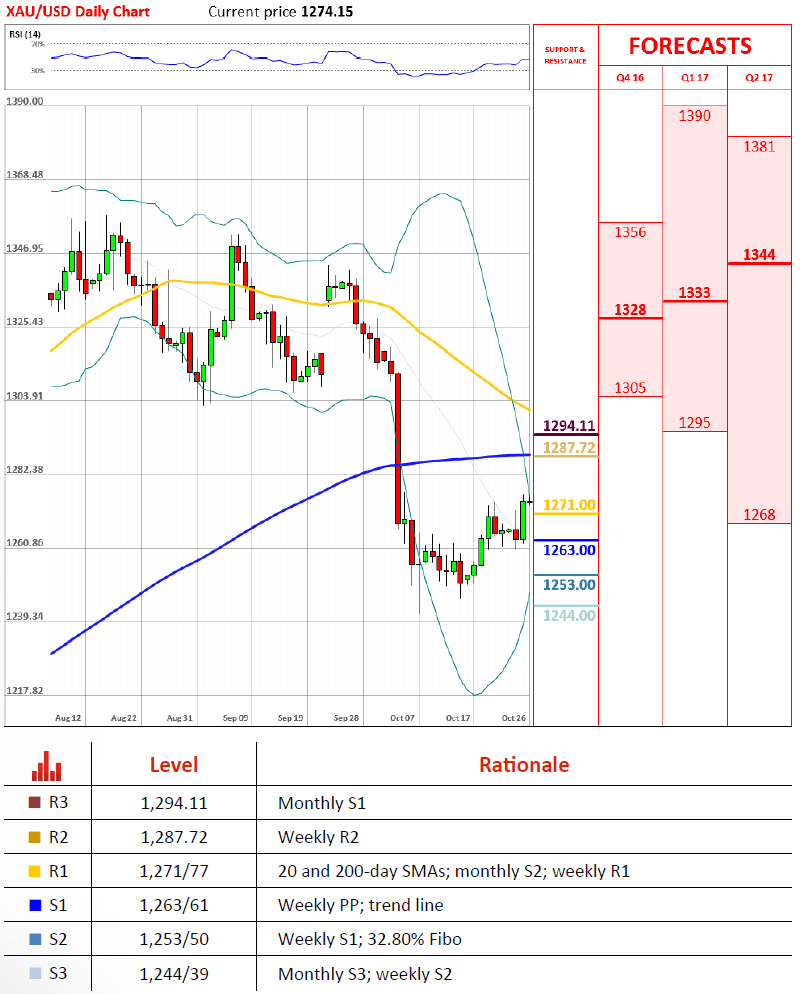Select the Q2 17 forecast column header

pos(759,77)
